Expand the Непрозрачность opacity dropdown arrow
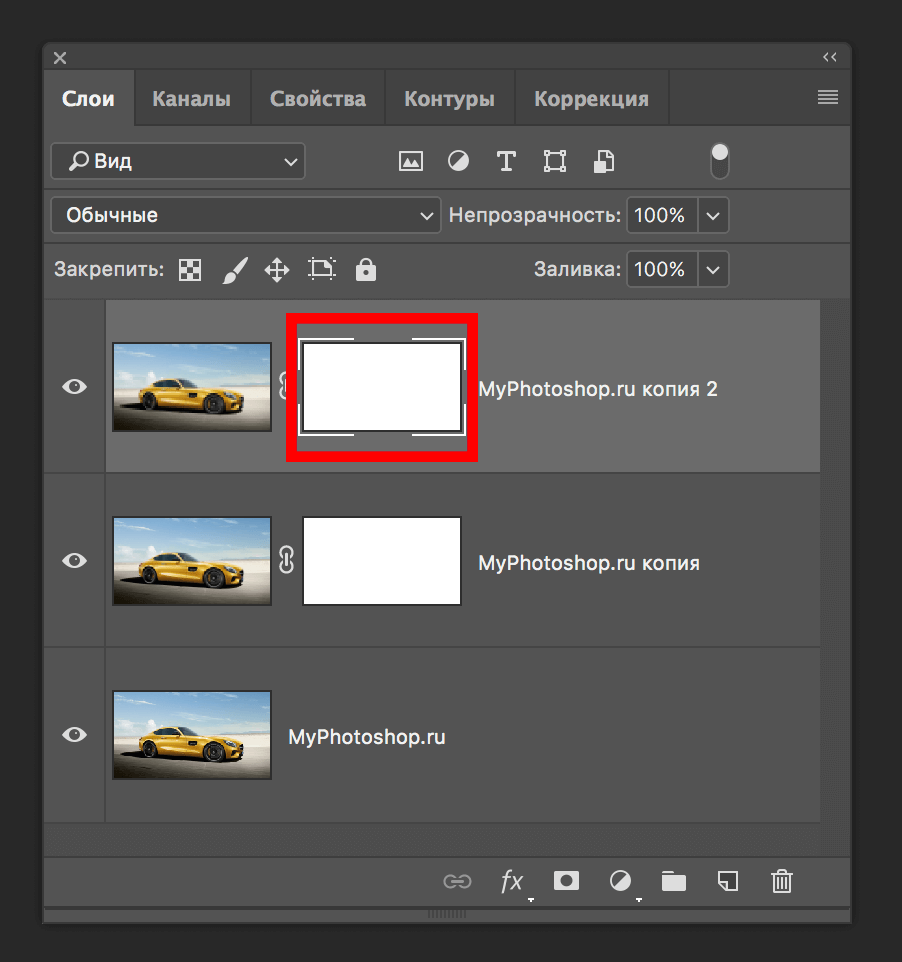 713,215
